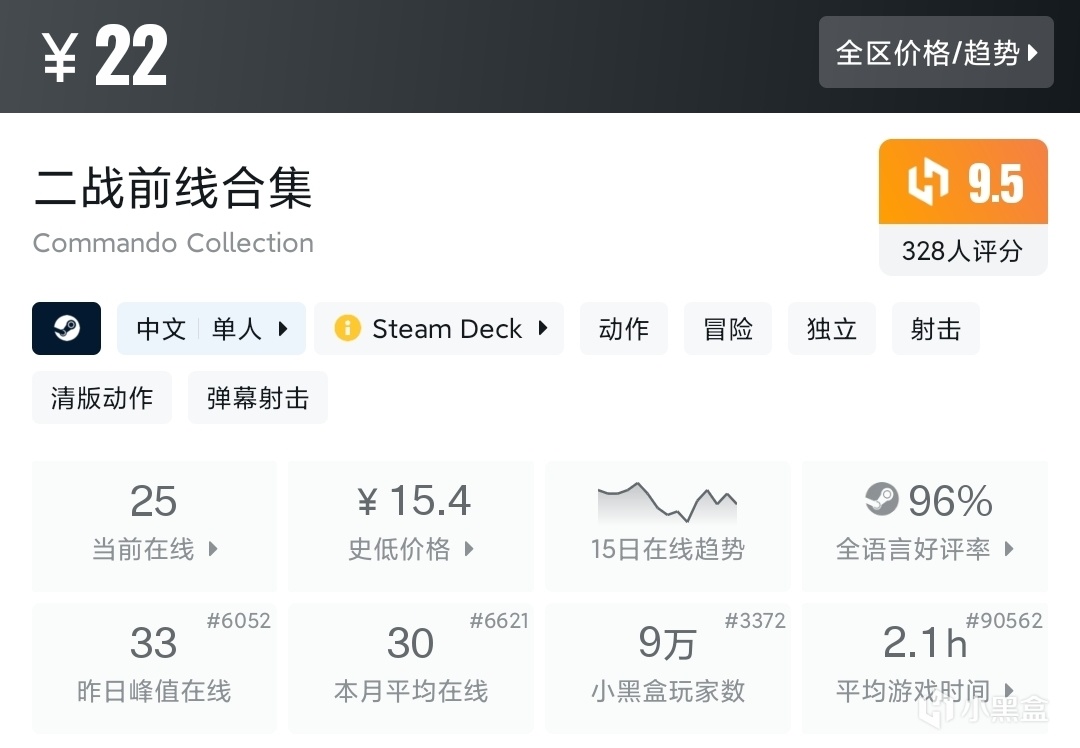Click the Steam logo beside 96%

881,499
